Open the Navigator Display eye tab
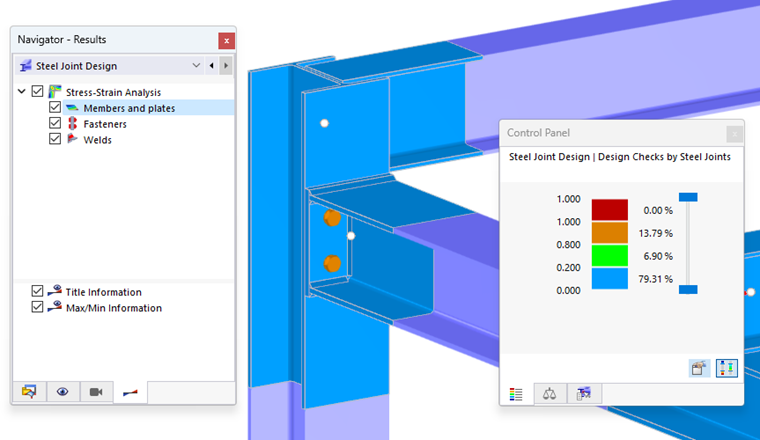The width and height of the screenshot is (760, 440). coord(63,392)
